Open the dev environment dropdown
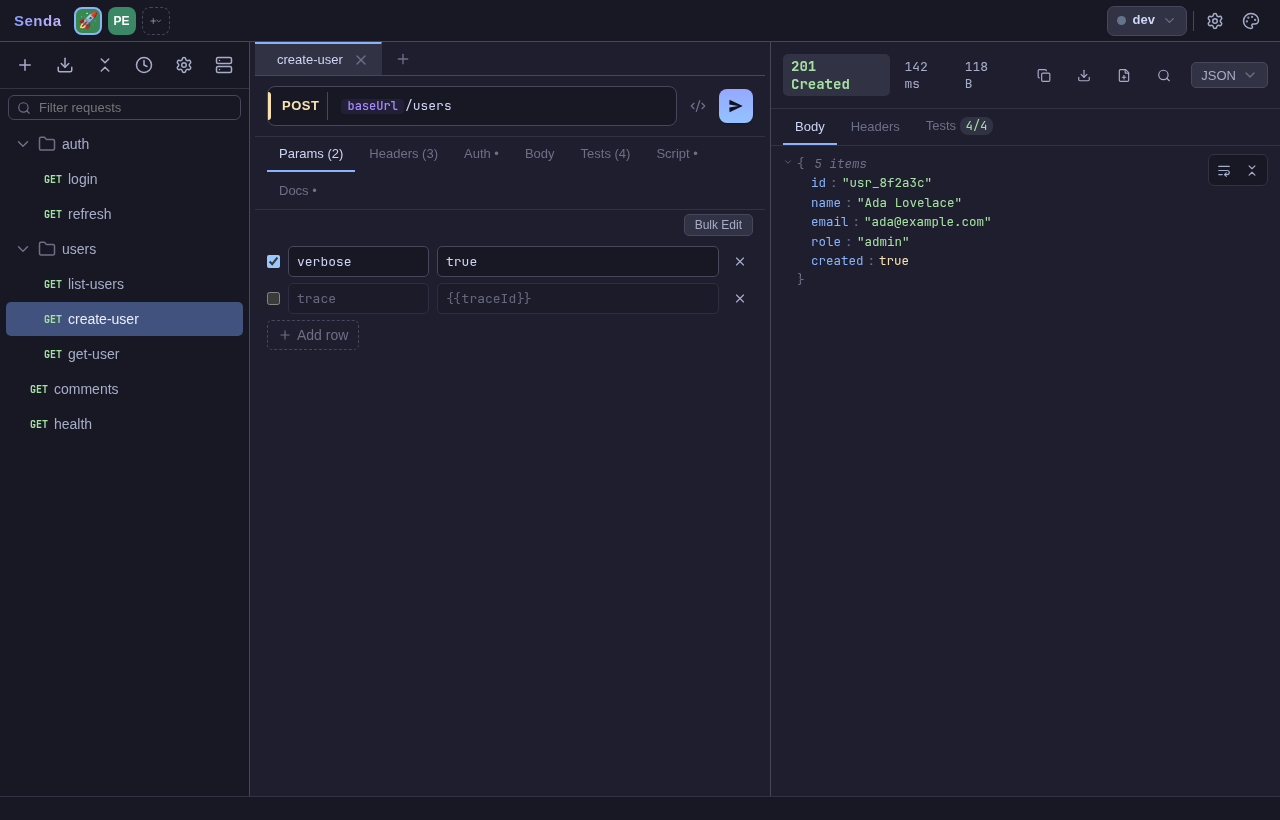The image size is (1280, 820). 1147,21
